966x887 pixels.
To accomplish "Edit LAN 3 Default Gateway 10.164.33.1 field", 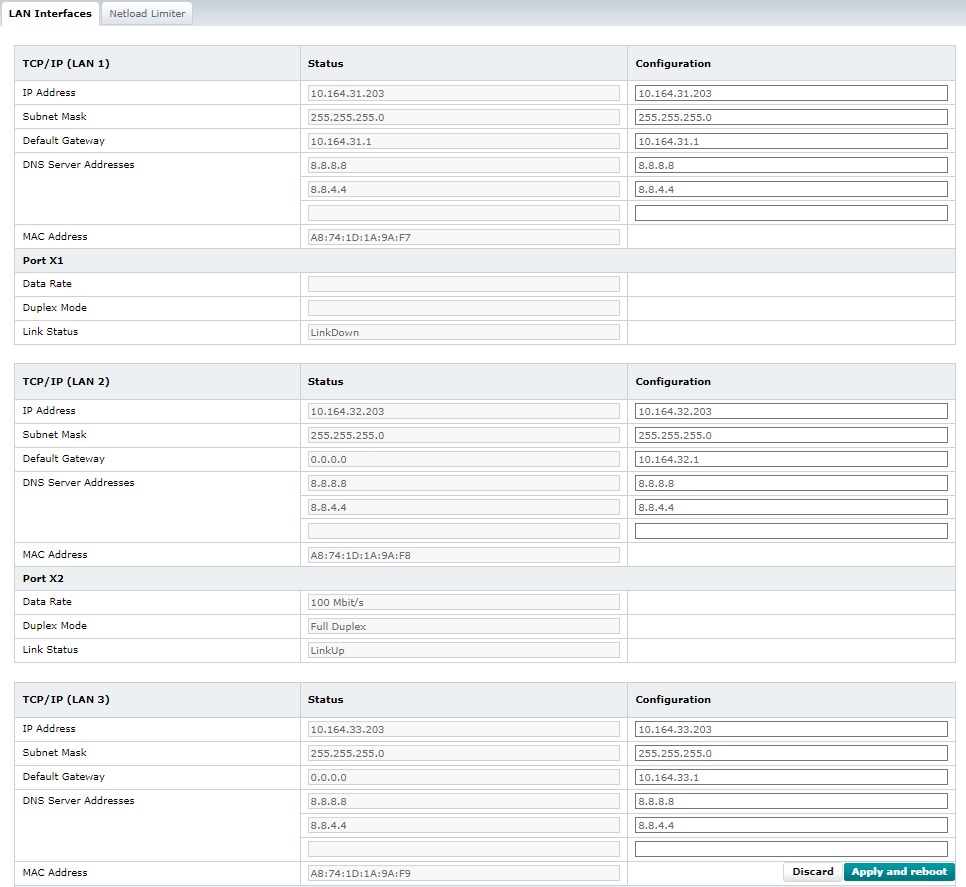I will (790, 777).
